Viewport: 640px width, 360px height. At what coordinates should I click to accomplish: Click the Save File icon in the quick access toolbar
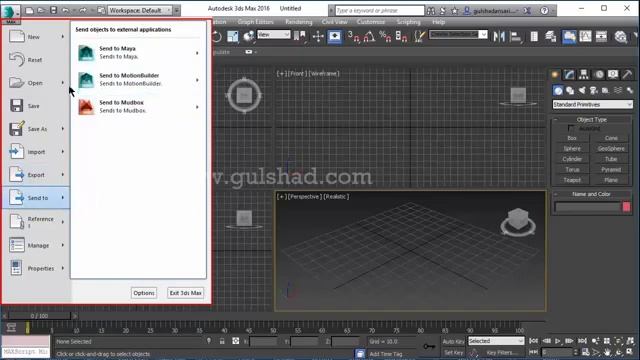[53, 10]
